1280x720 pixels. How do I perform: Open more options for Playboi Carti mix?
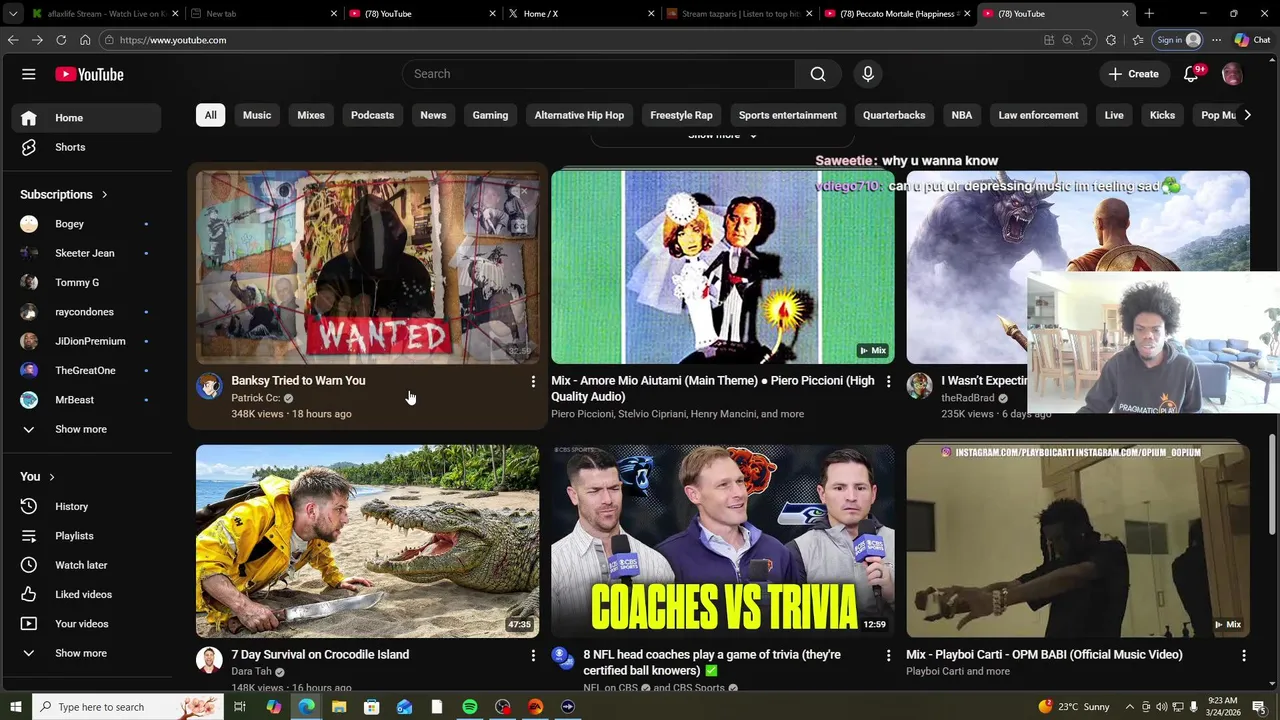tap(1244, 655)
